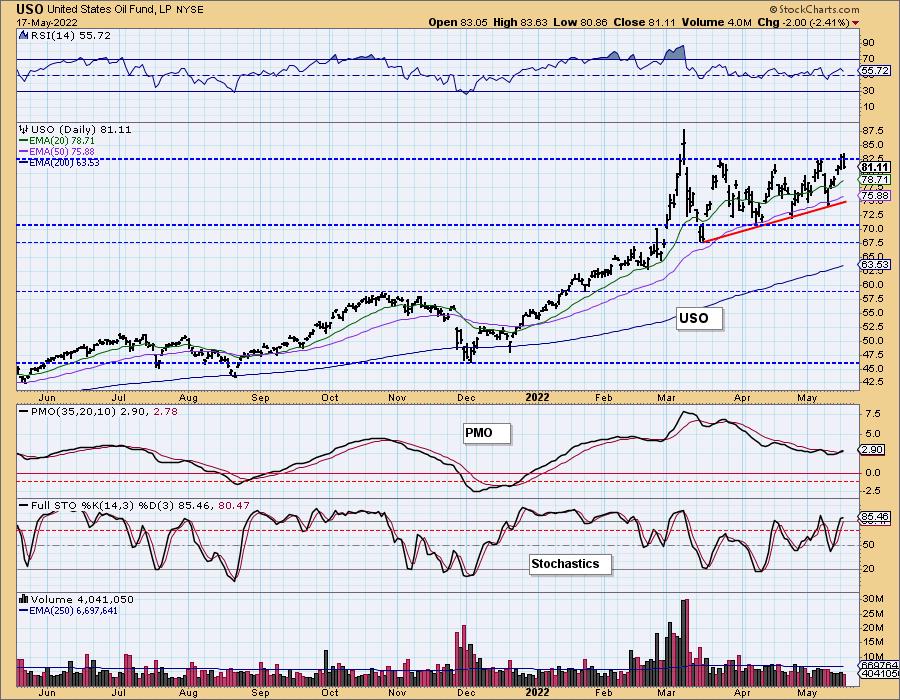900x700 pixels.
Task: Click the Volume 4.0M value
Action: [716, 22]
